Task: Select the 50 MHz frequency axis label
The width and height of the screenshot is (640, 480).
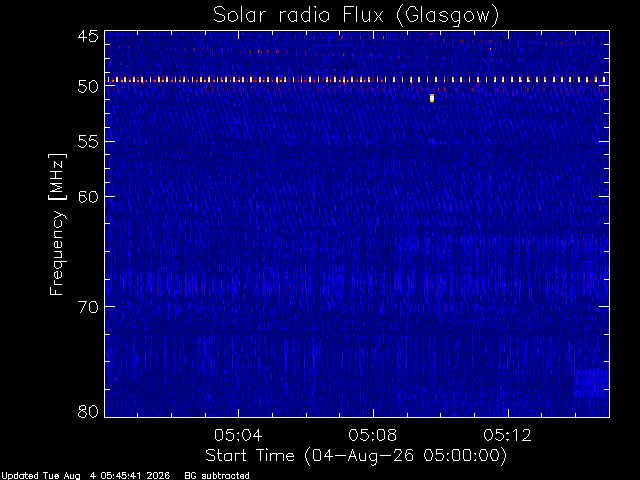Action: [x=88, y=87]
